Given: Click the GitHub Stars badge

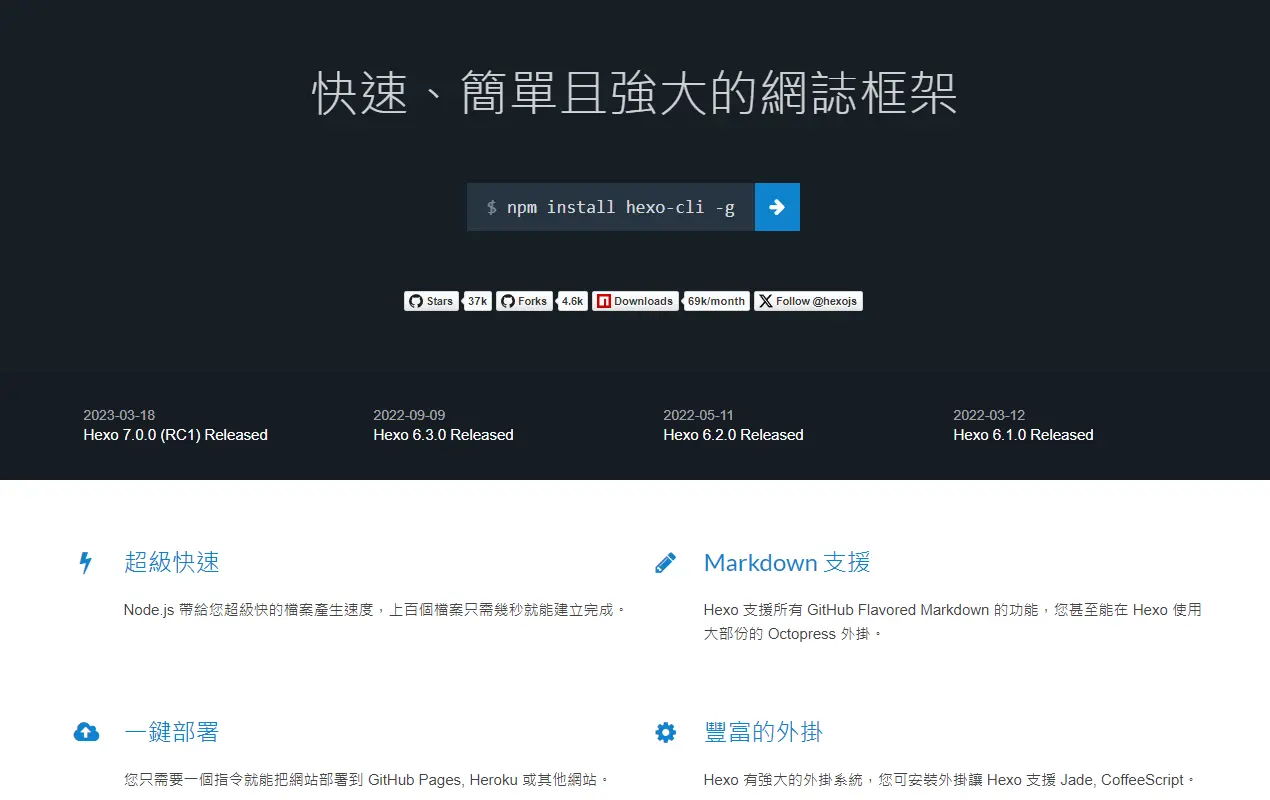Looking at the screenshot, I should pos(431,301).
